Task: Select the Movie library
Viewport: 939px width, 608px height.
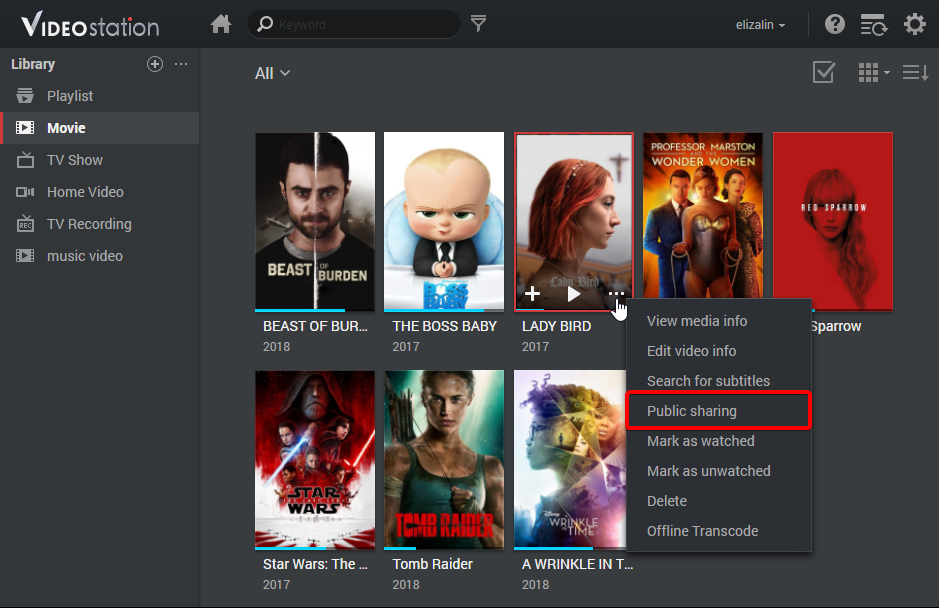Action: 99,128
